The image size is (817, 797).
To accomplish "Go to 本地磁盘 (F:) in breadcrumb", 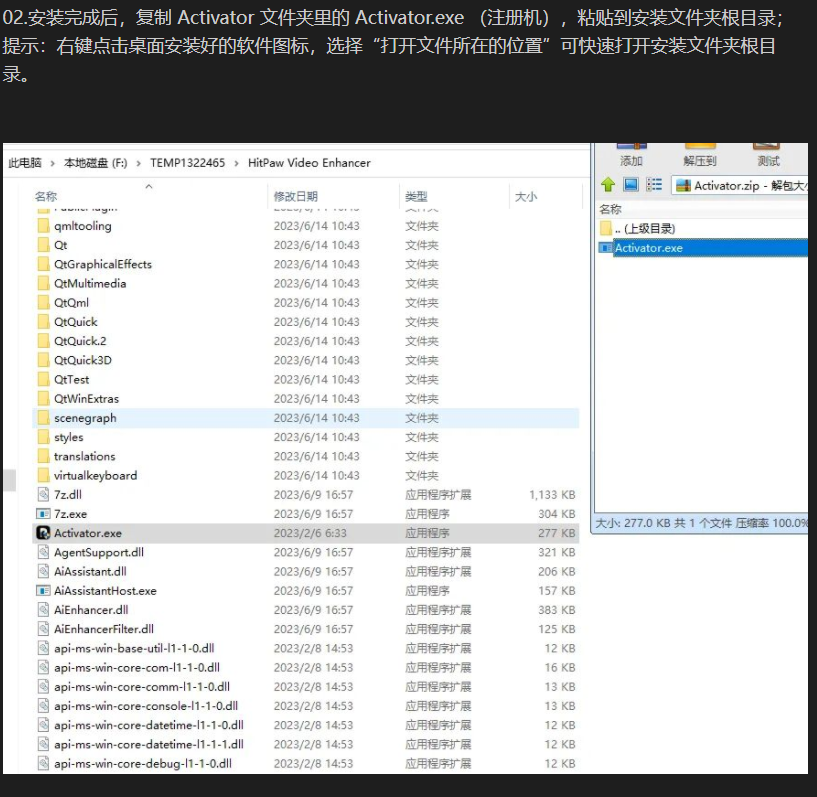I will coord(95,163).
